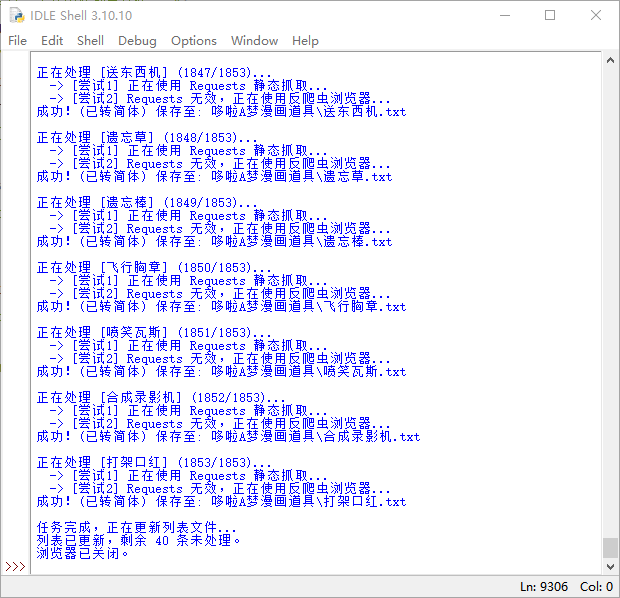This screenshot has width=620, height=598.
Task: Click the [尝试2] line under 喷笑瓦斯
Action: 219,358
